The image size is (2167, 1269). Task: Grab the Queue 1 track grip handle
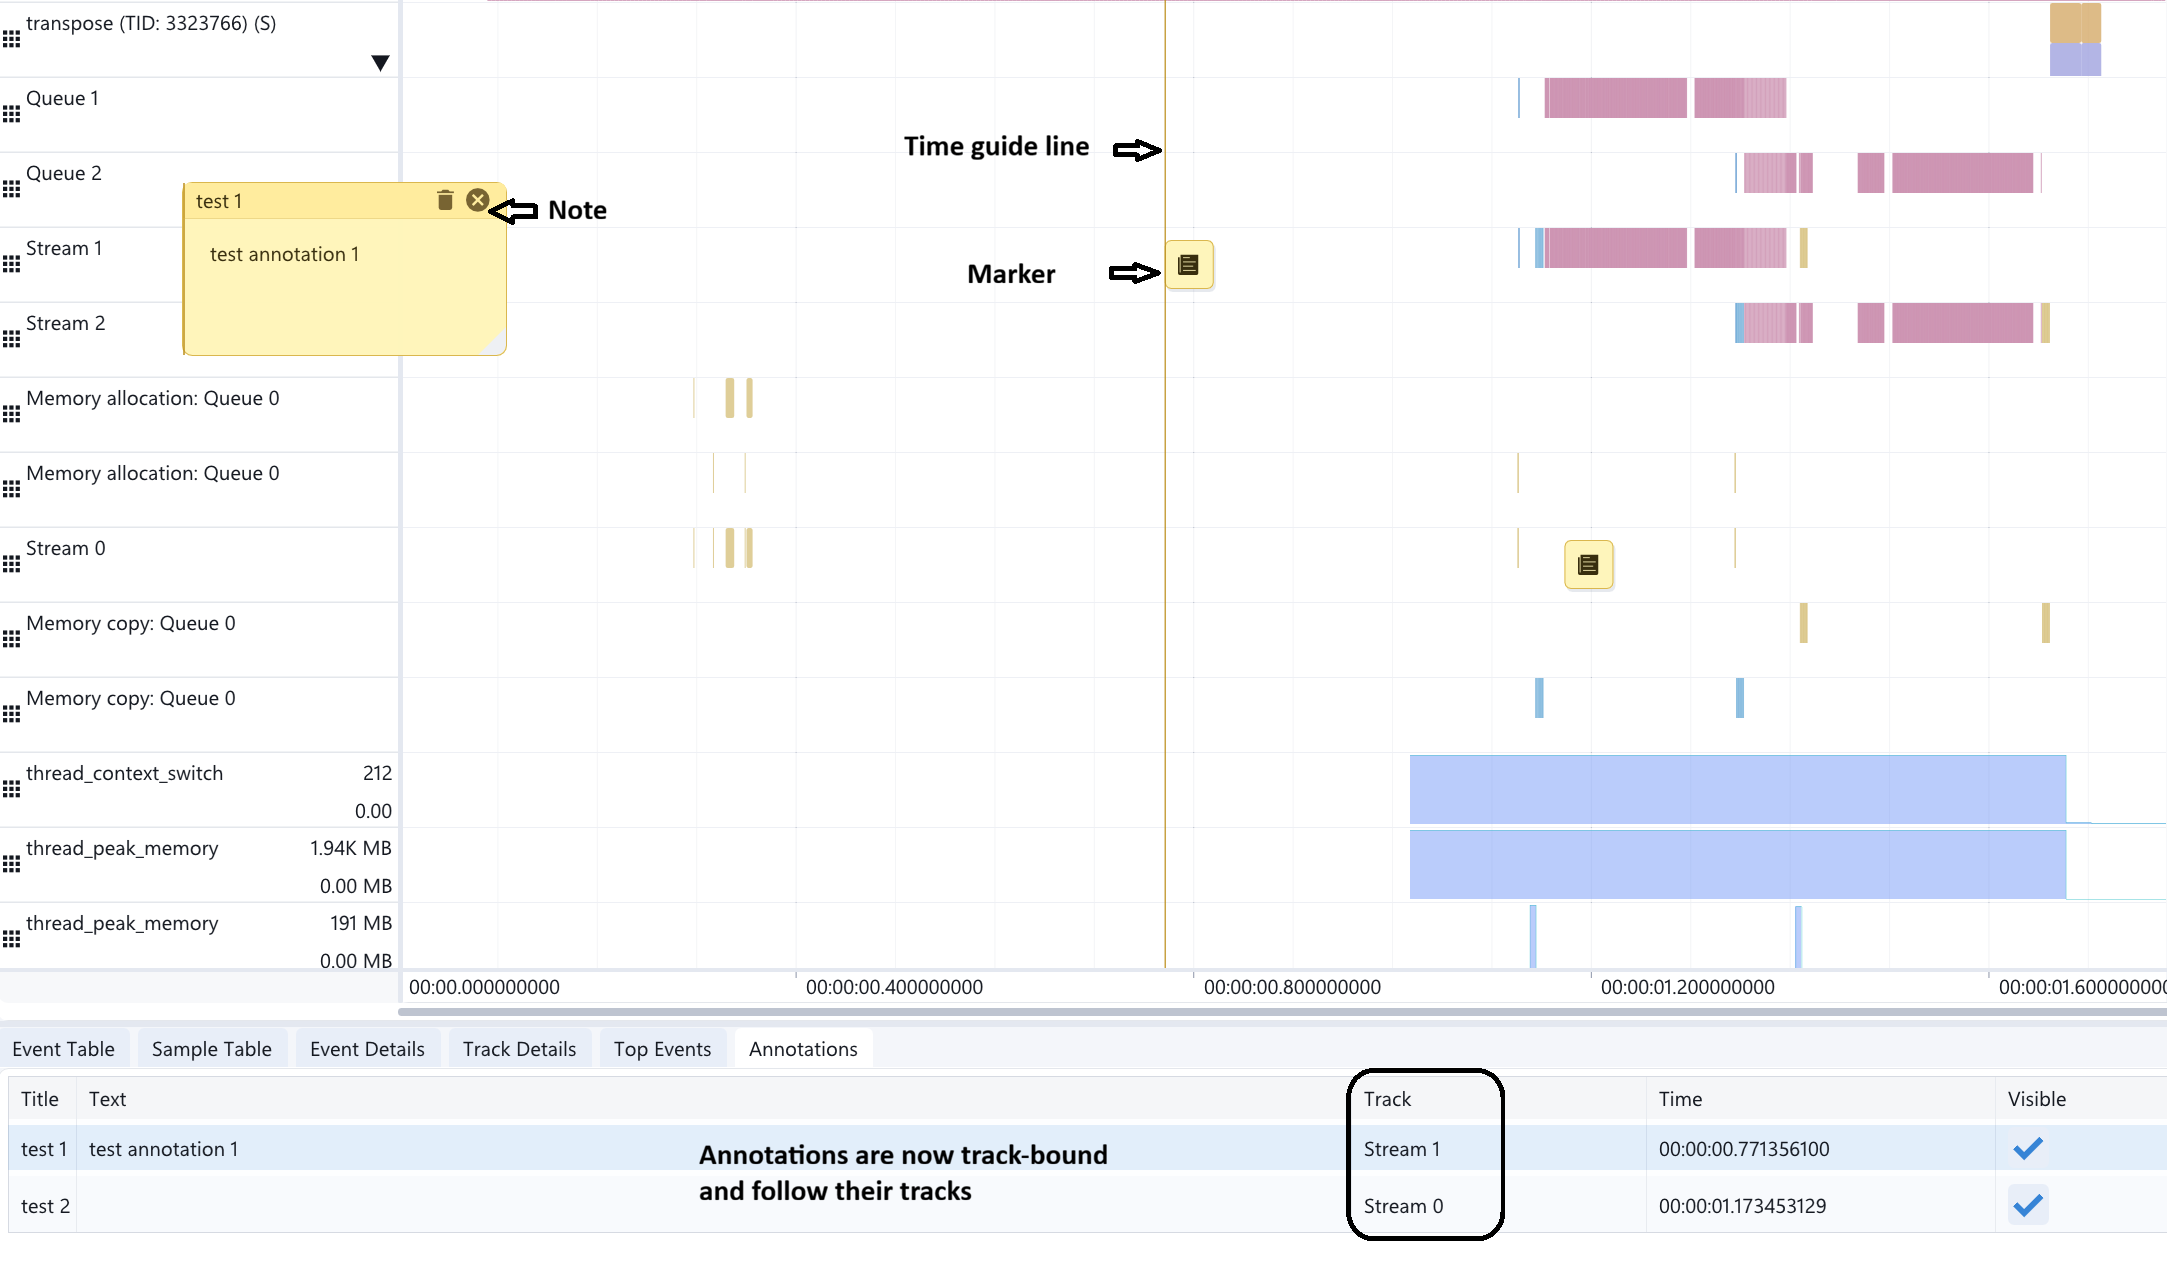11,114
